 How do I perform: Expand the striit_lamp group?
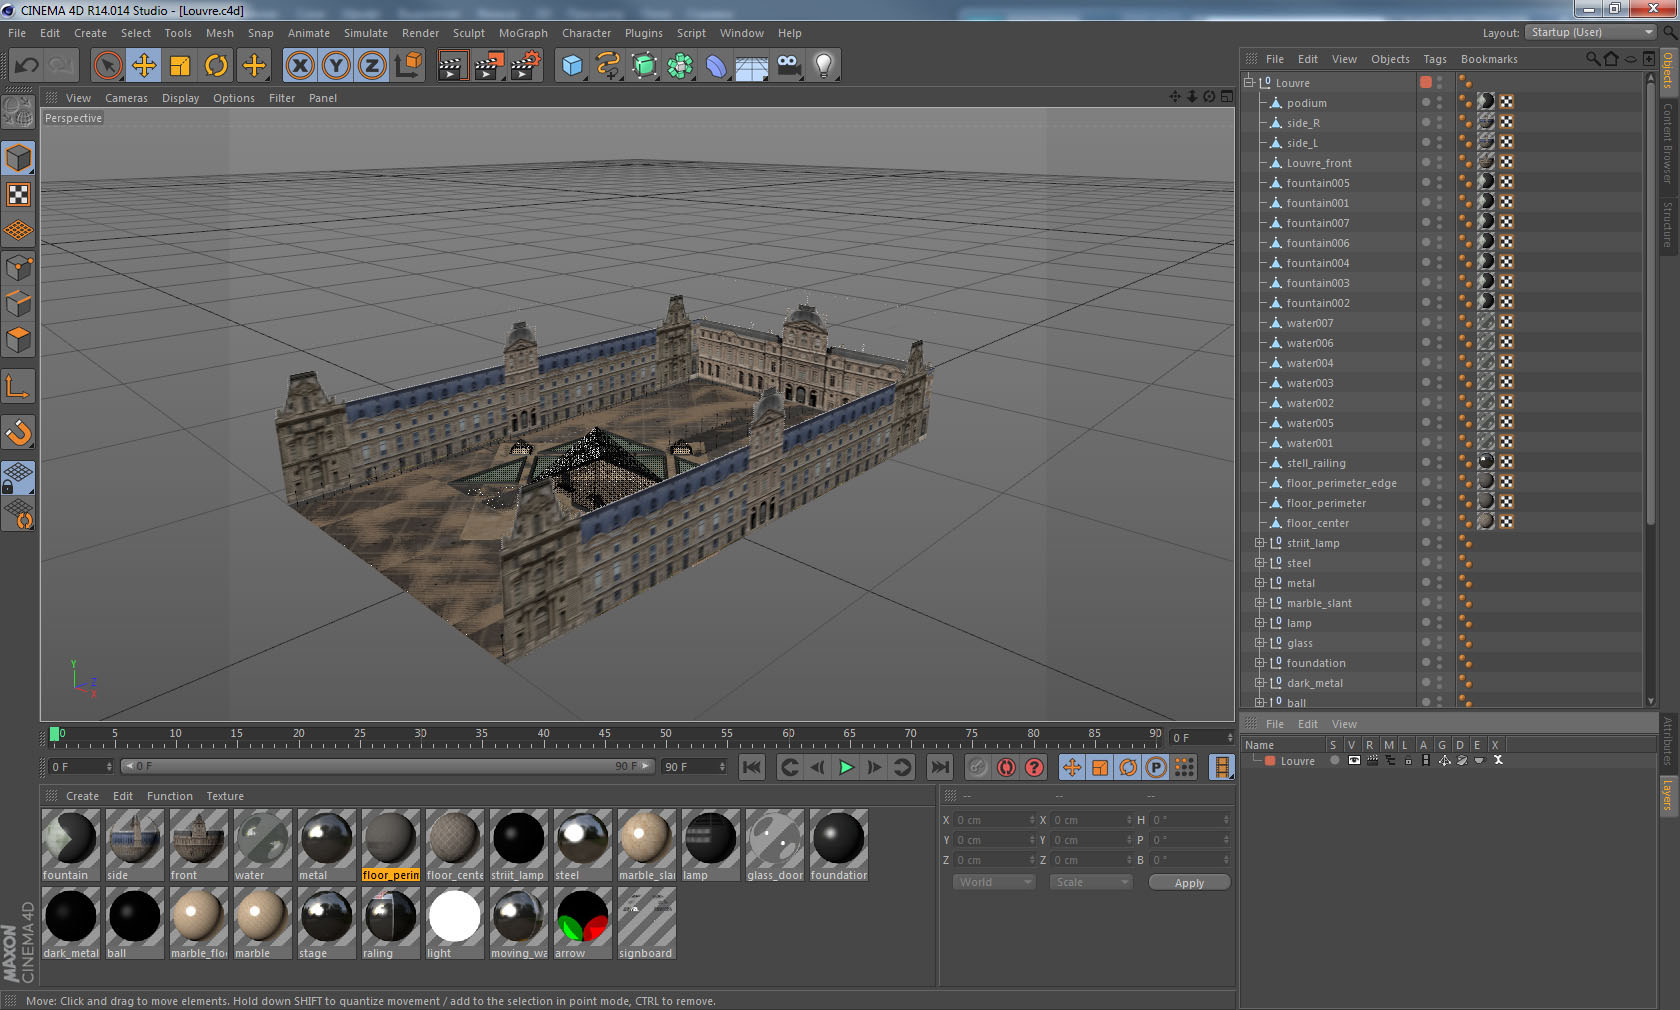(x=1260, y=543)
